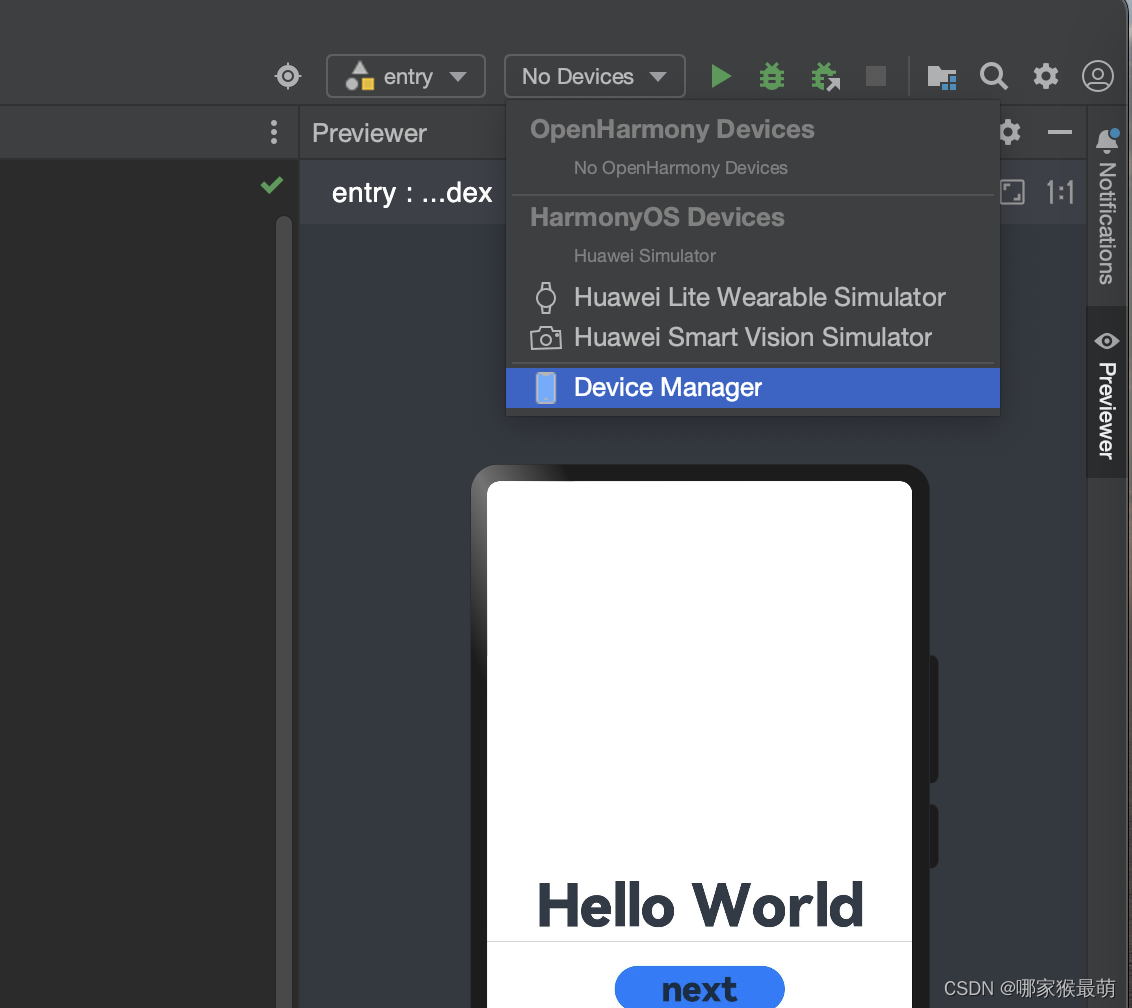
Task: Click the eye icon on the Previewer tab
Action: 1107,341
